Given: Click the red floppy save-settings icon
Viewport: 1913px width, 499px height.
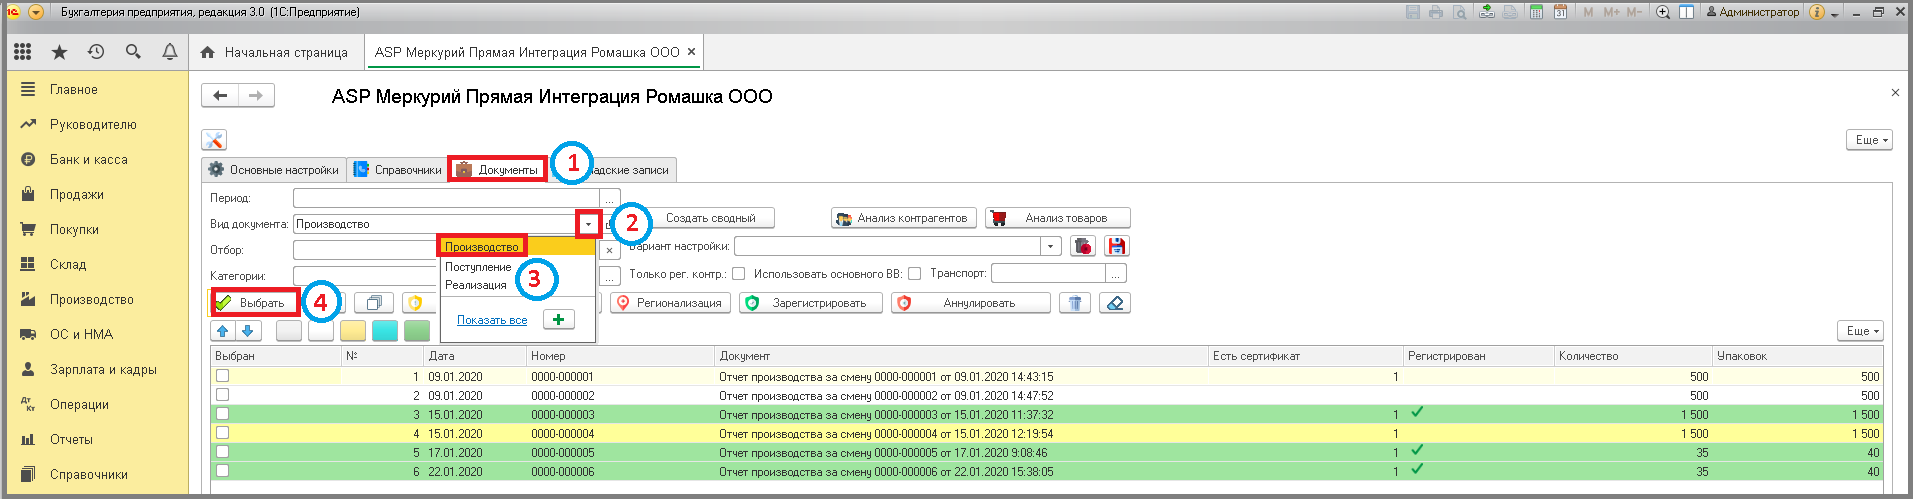Looking at the screenshot, I should 1117,246.
